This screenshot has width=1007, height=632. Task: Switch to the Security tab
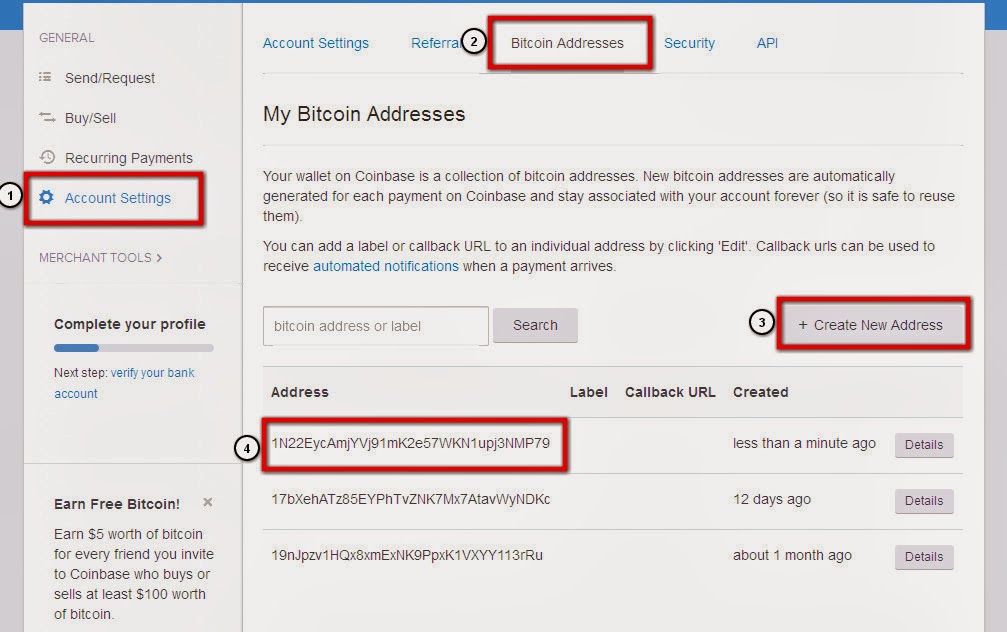689,43
